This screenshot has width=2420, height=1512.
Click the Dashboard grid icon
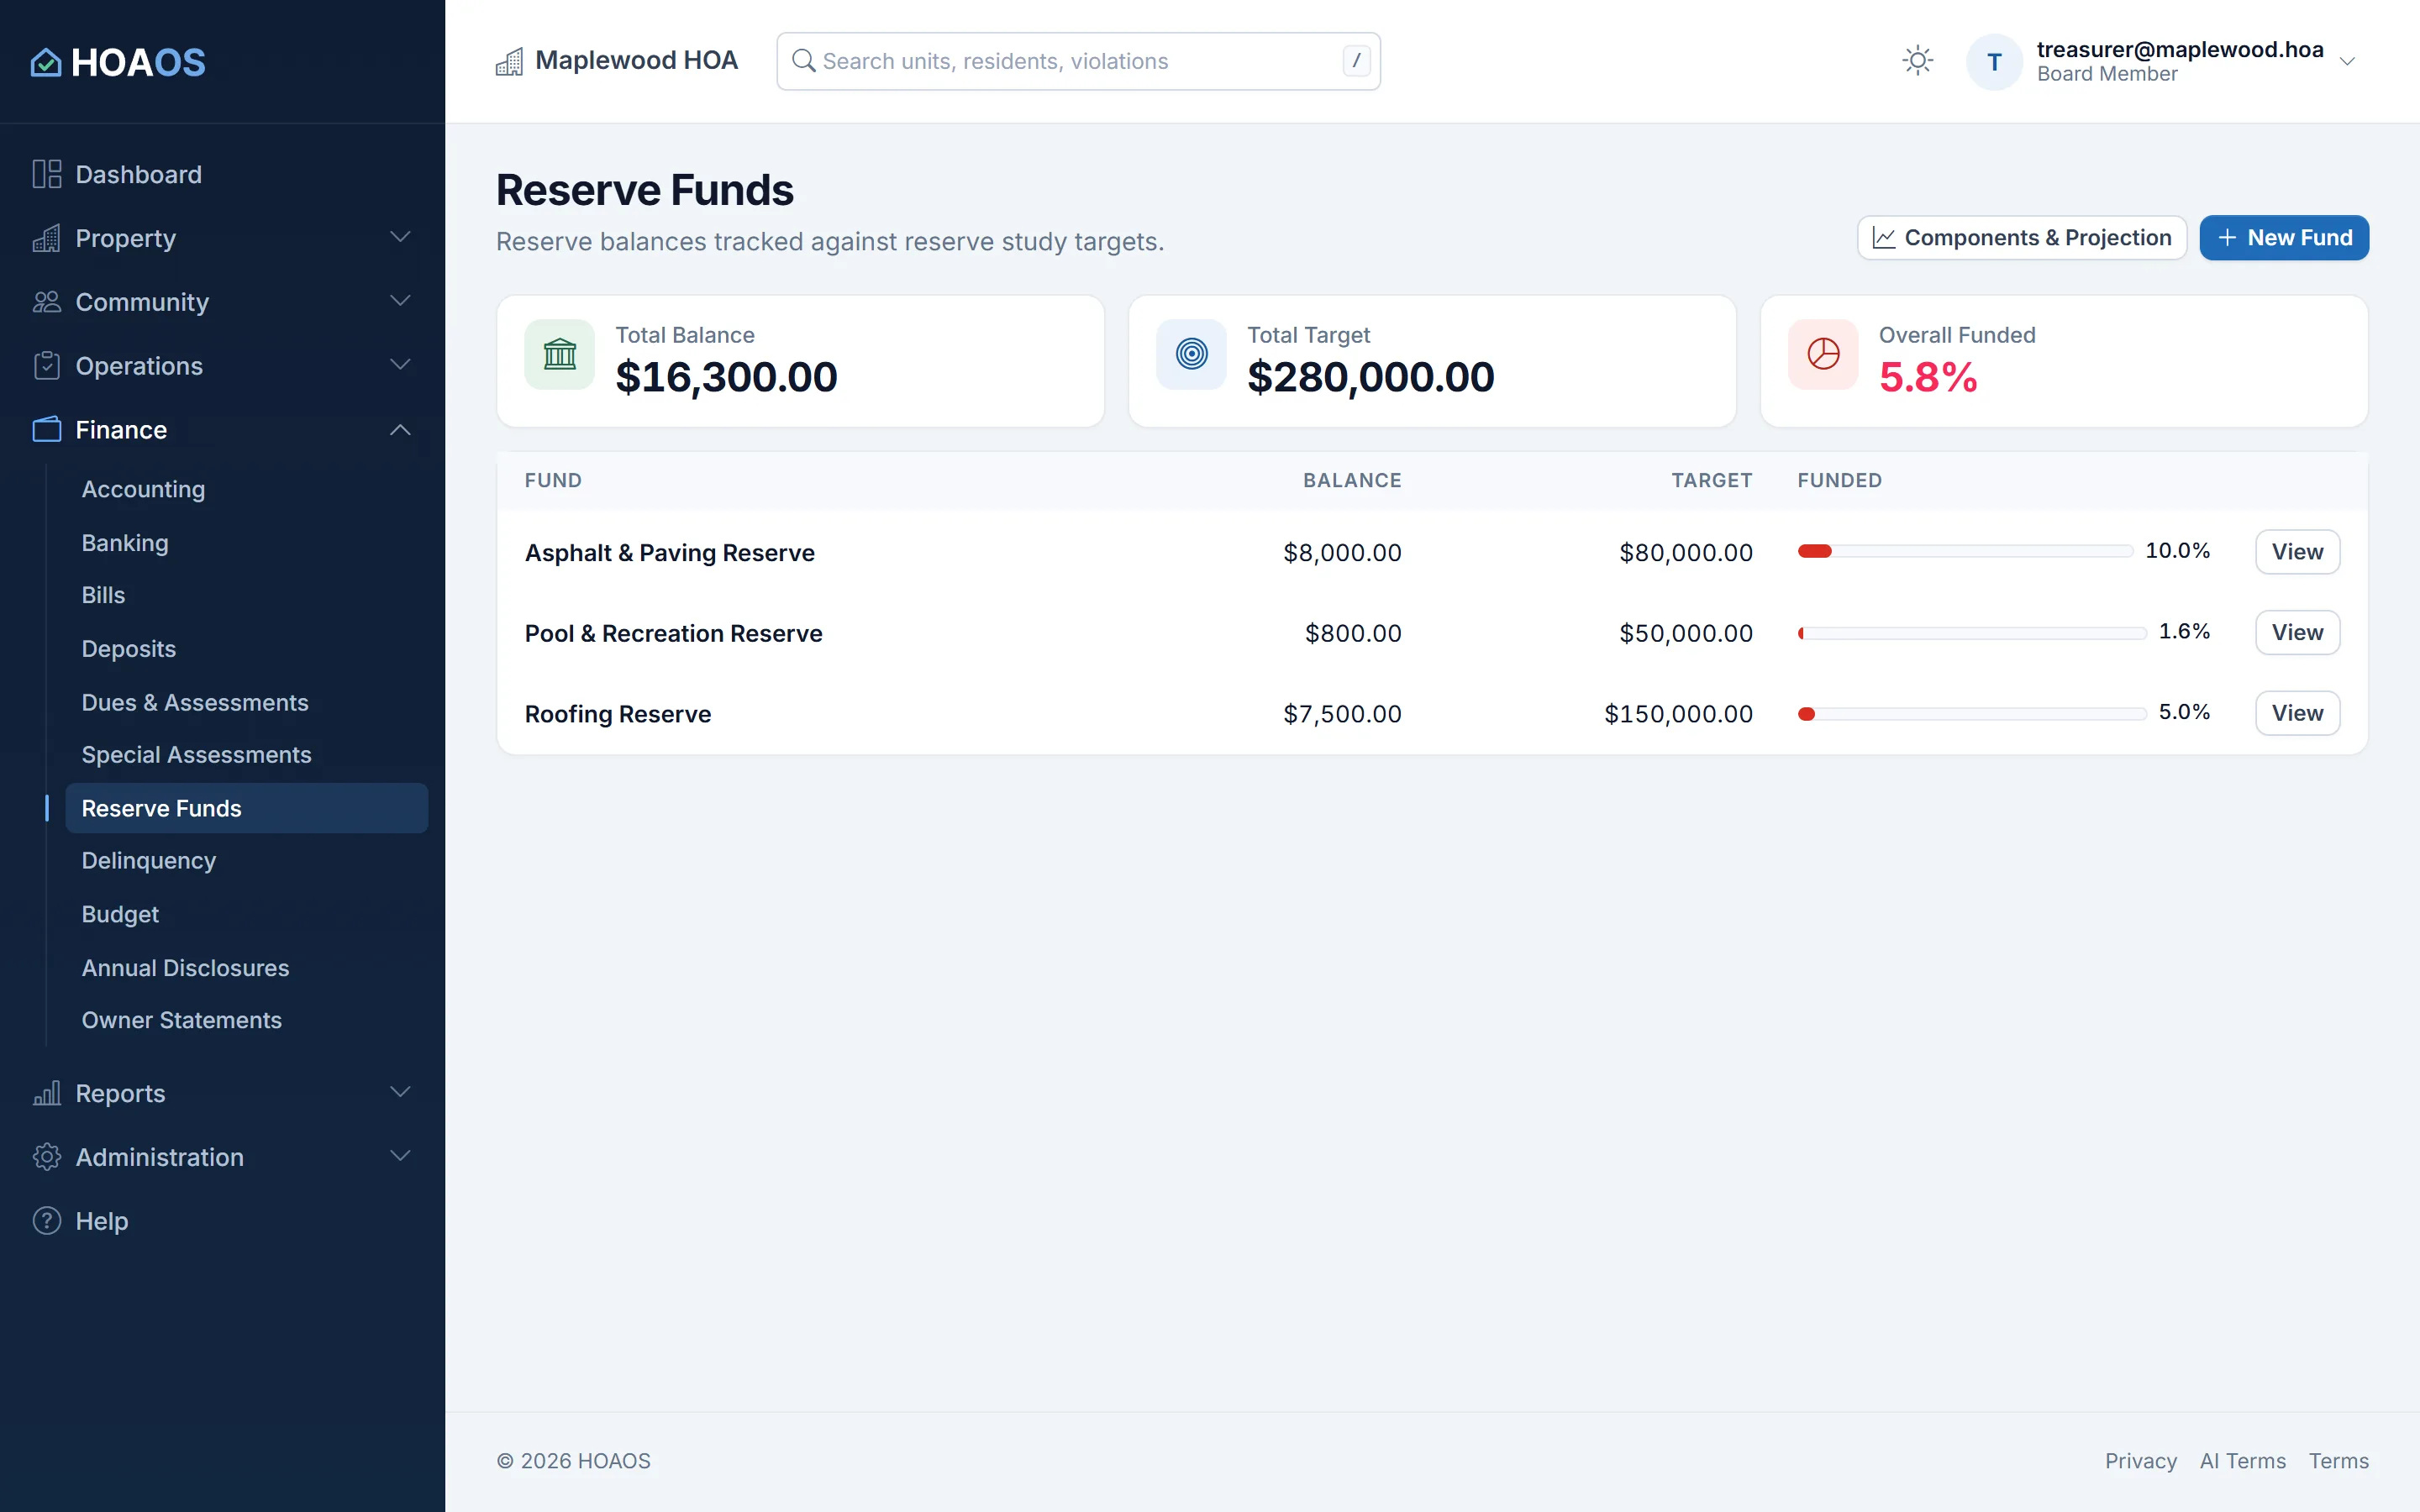tap(47, 174)
